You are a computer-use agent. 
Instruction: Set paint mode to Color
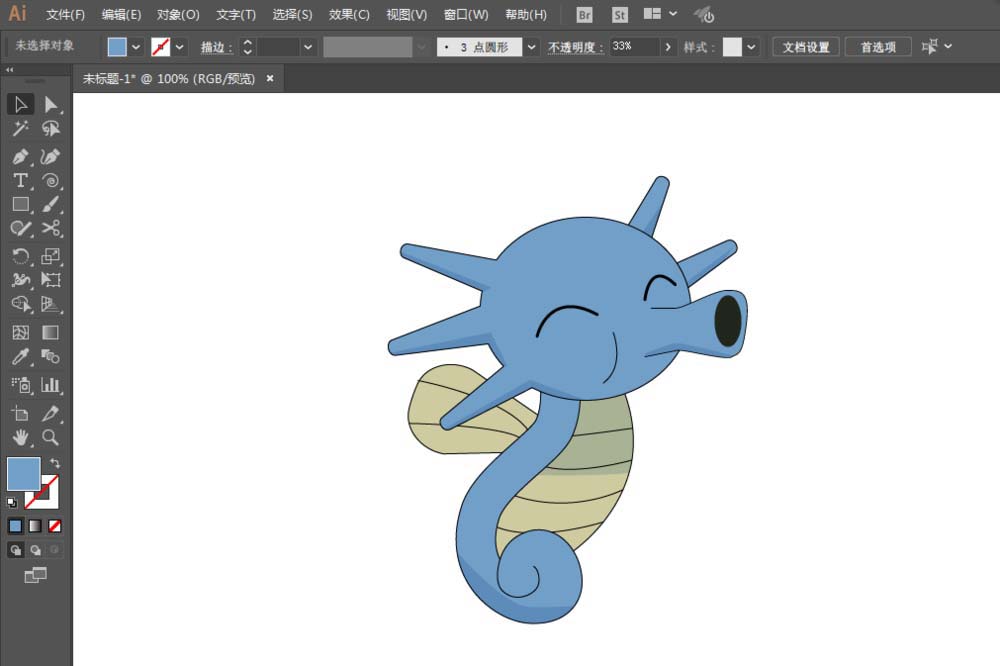point(15,526)
